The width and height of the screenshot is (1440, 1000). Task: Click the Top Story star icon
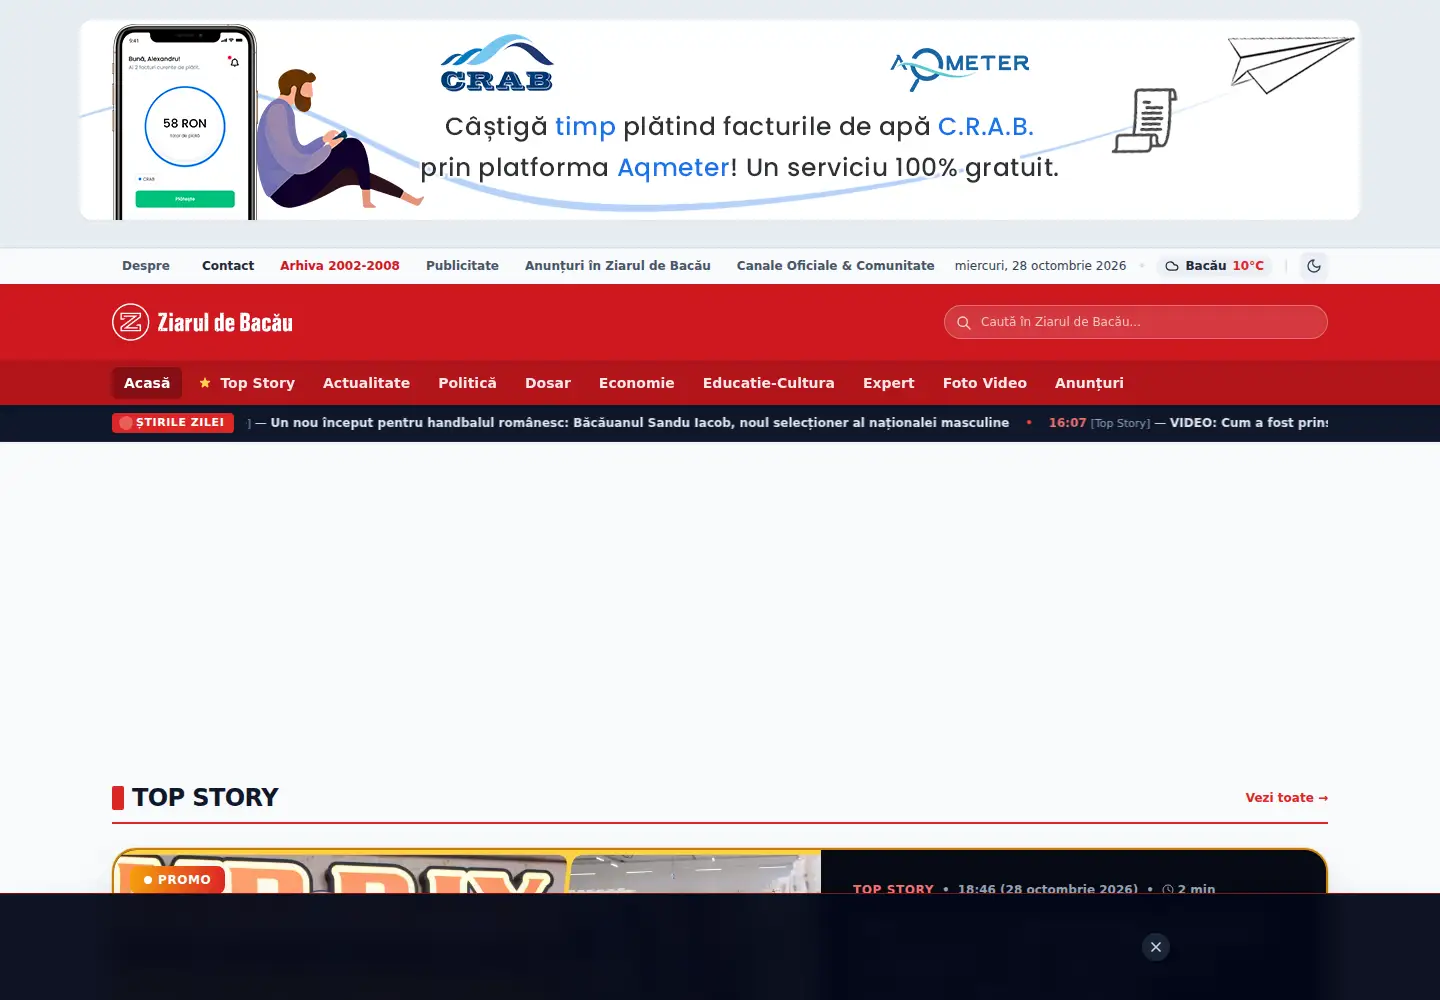(x=205, y=383)
